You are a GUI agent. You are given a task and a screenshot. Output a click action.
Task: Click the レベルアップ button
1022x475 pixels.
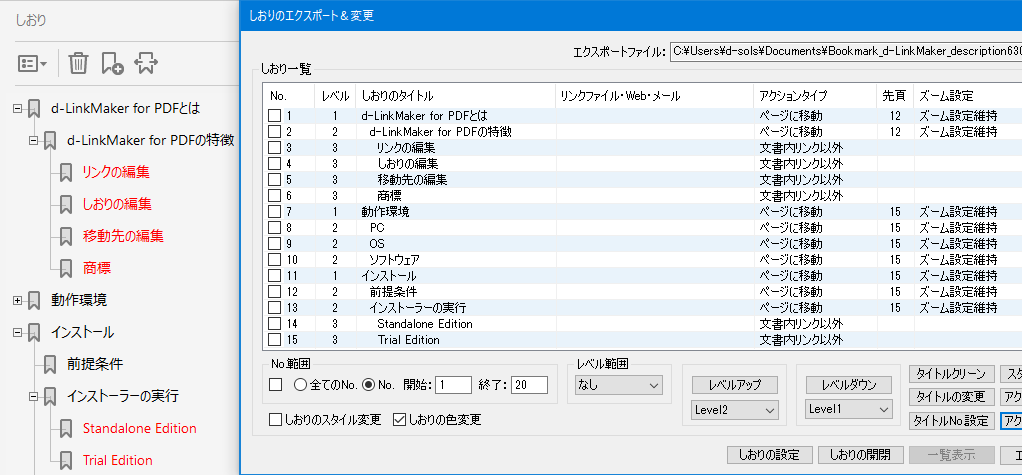[x=735, y=385]
